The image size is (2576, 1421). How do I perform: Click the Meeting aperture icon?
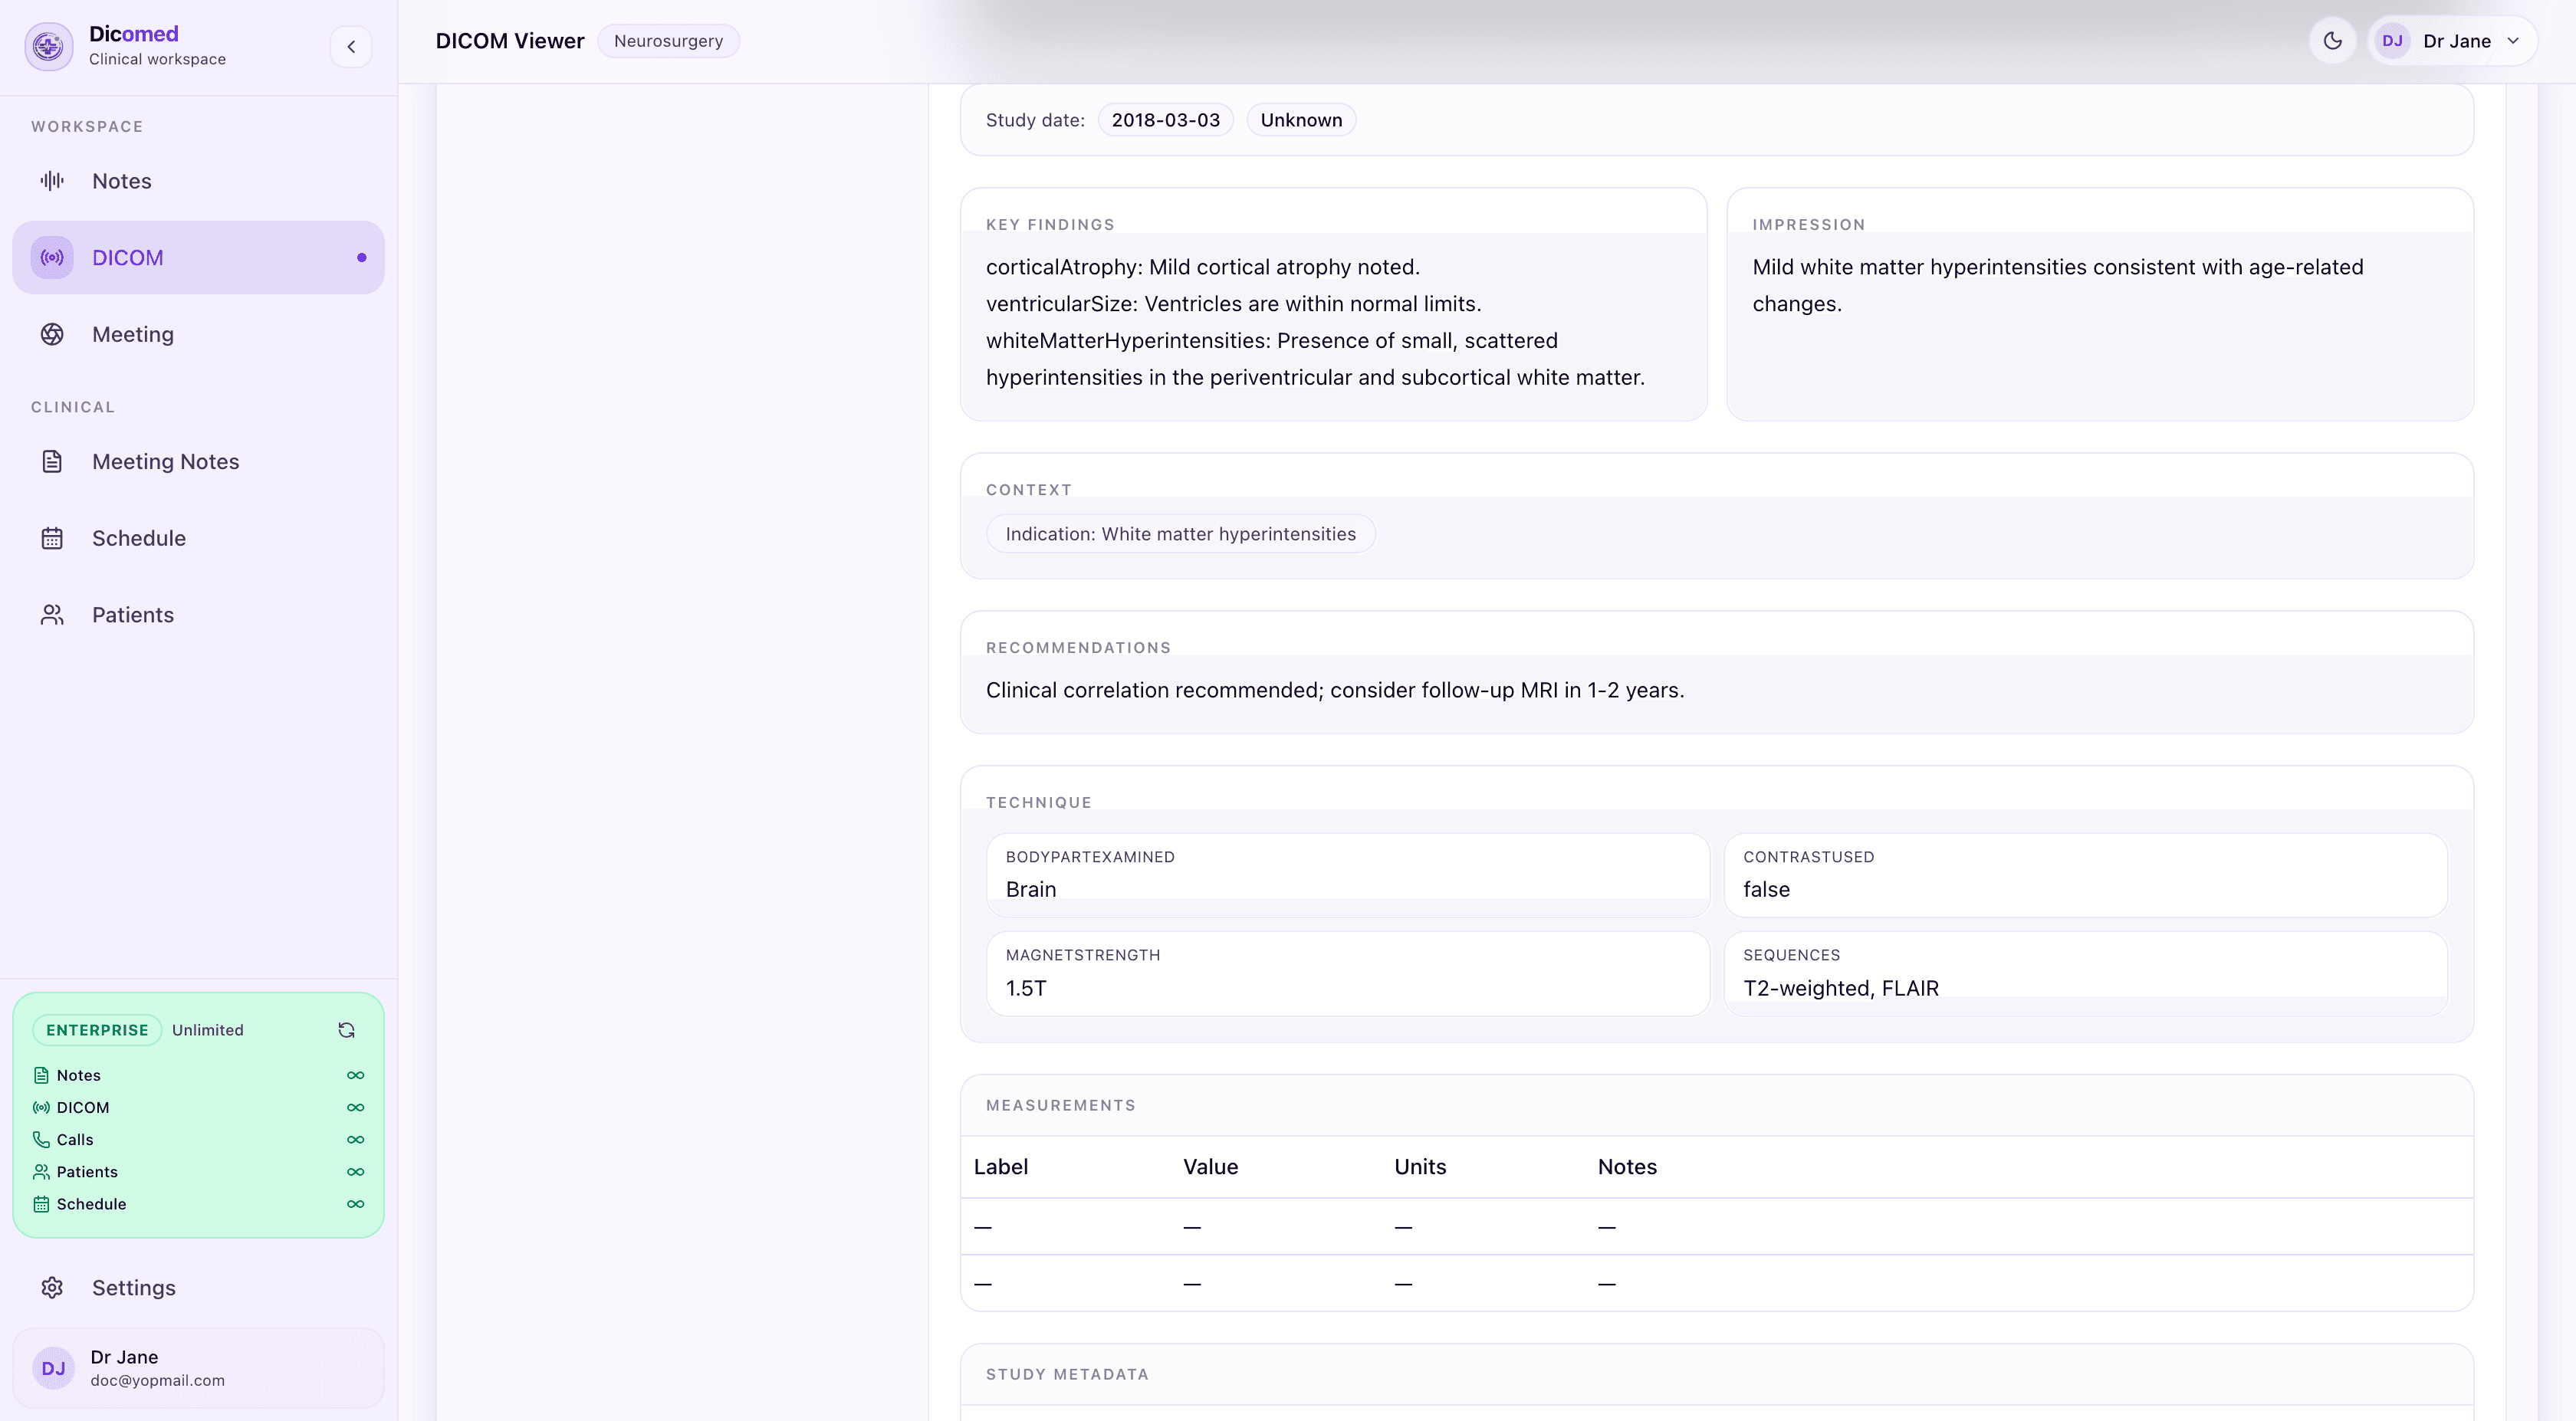click(x=52, y=334)
